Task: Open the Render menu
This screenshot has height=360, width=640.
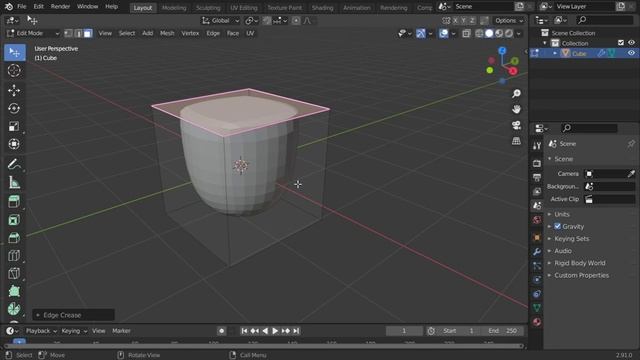Action: pyautogui.click(x=60, y=7)
